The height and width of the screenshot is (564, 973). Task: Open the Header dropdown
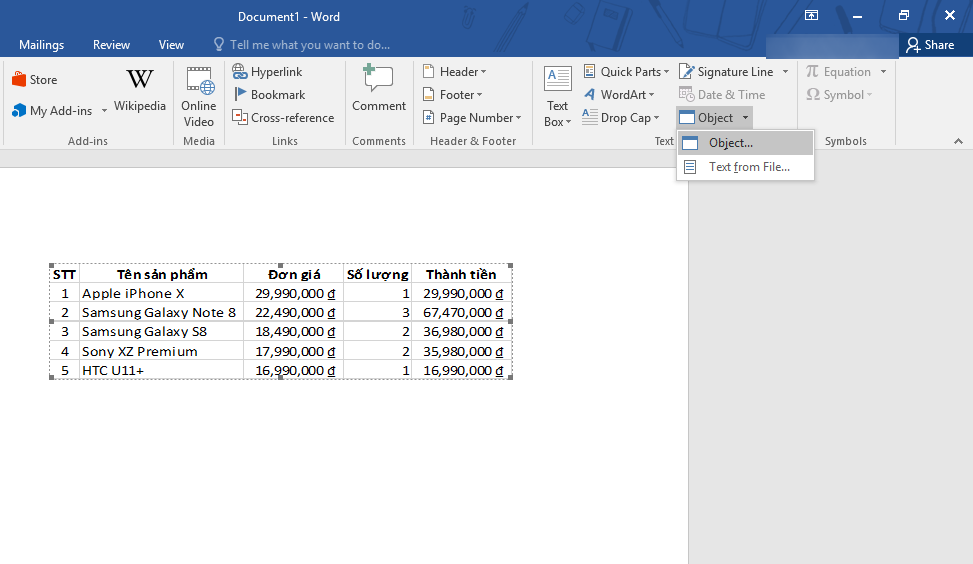pyautogui.click(x=454, y=72)
